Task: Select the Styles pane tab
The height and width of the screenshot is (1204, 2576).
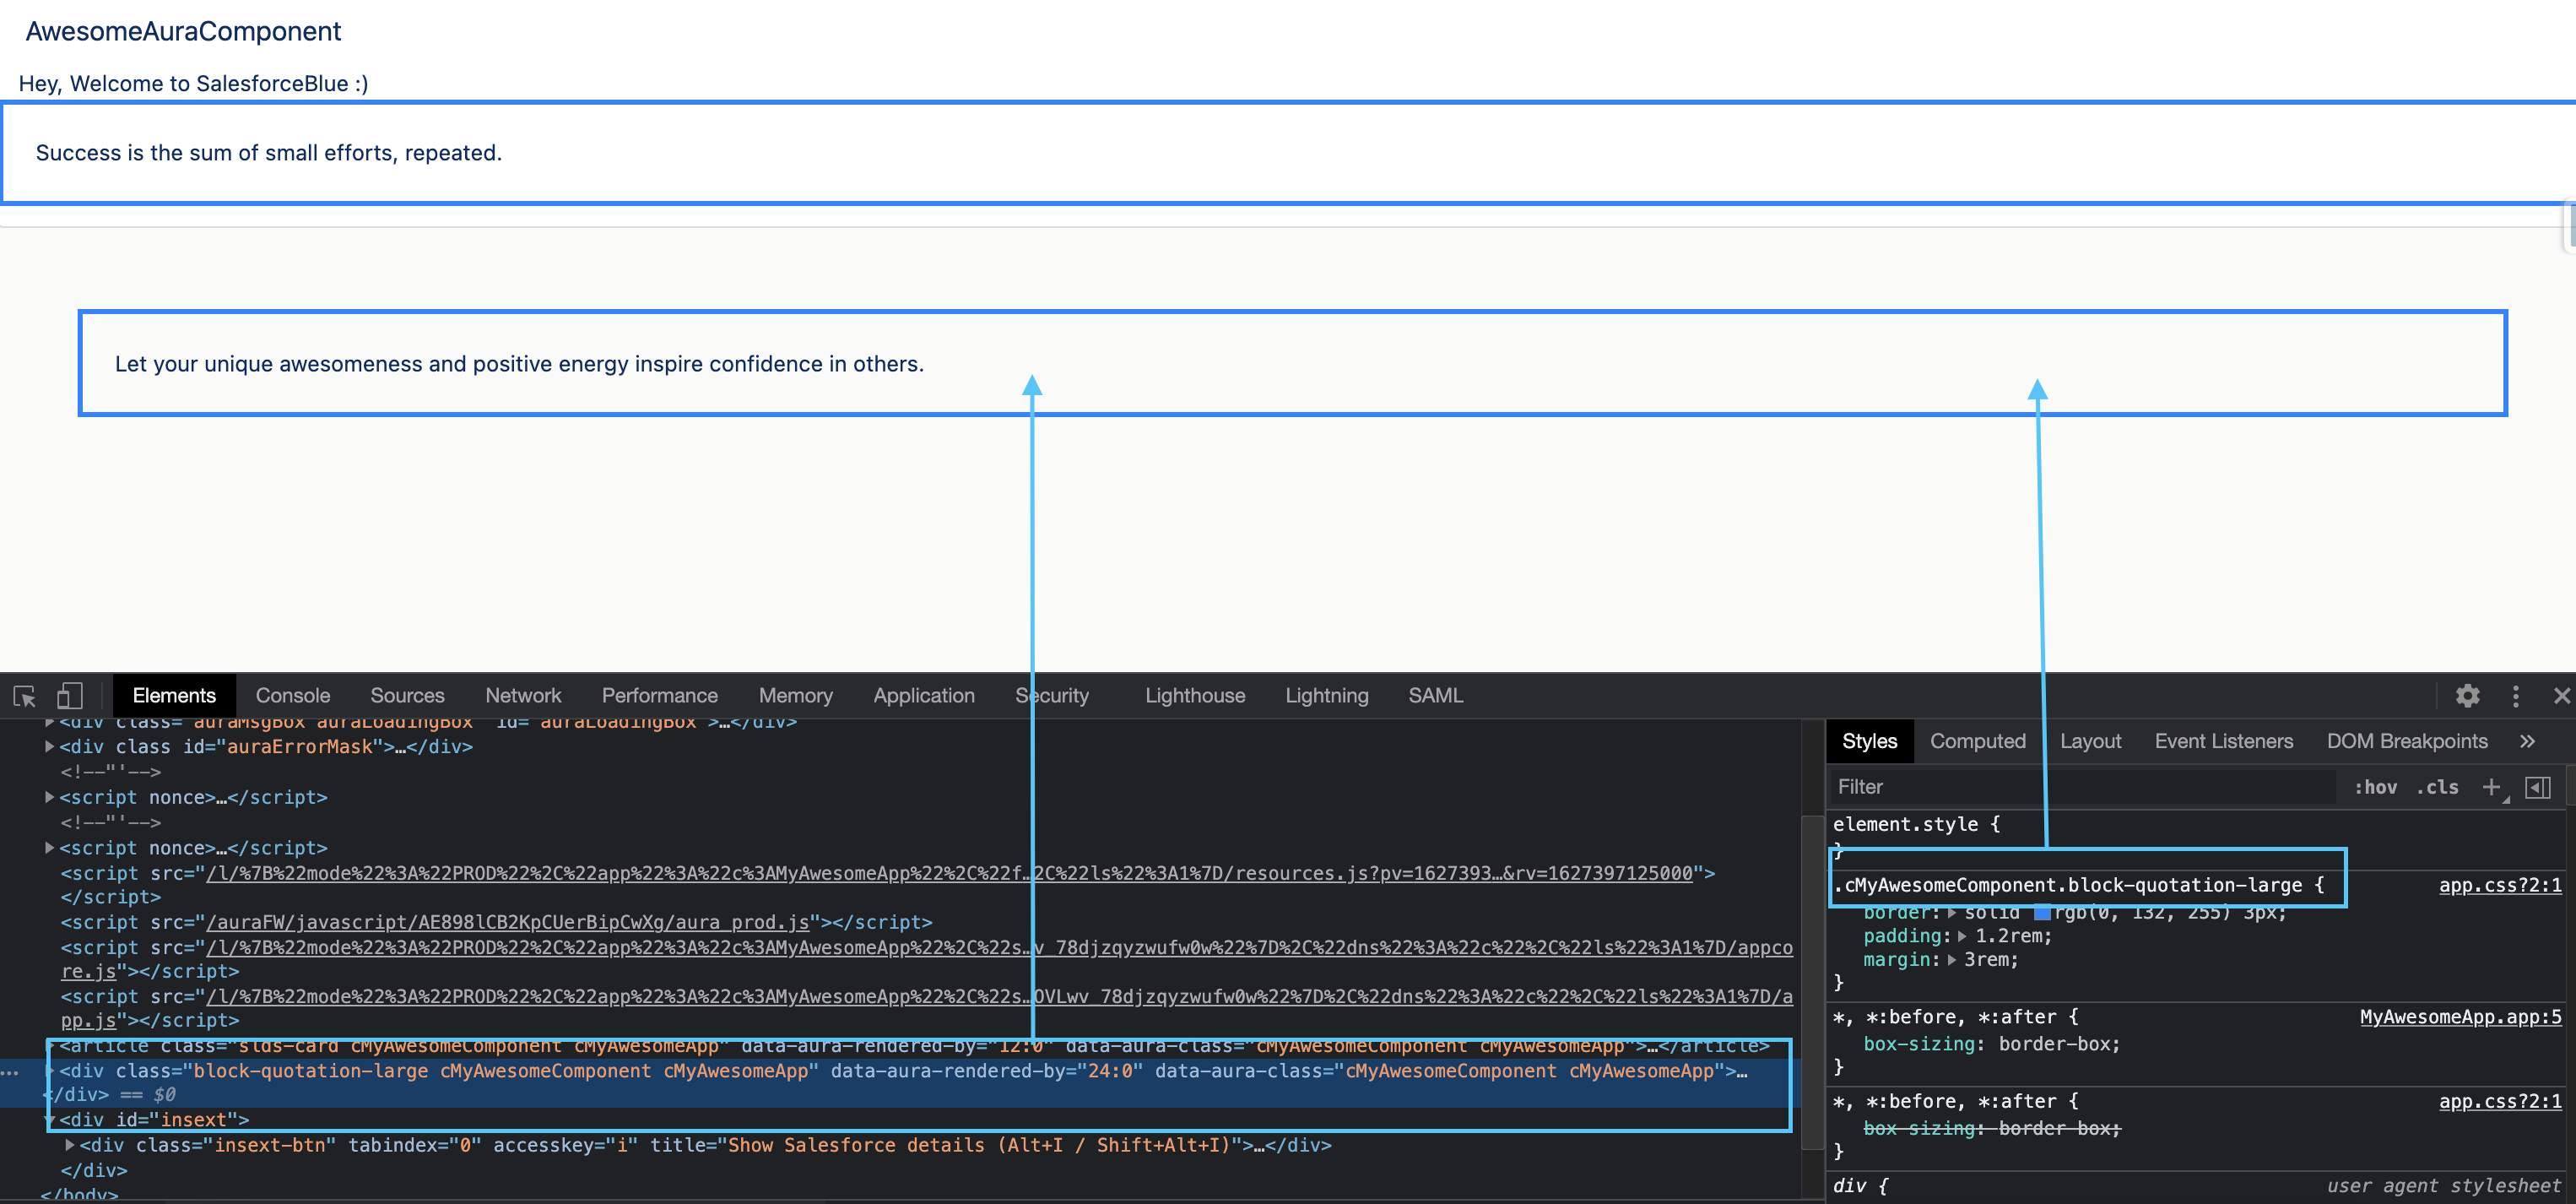Action: [x=1869, y=741]
